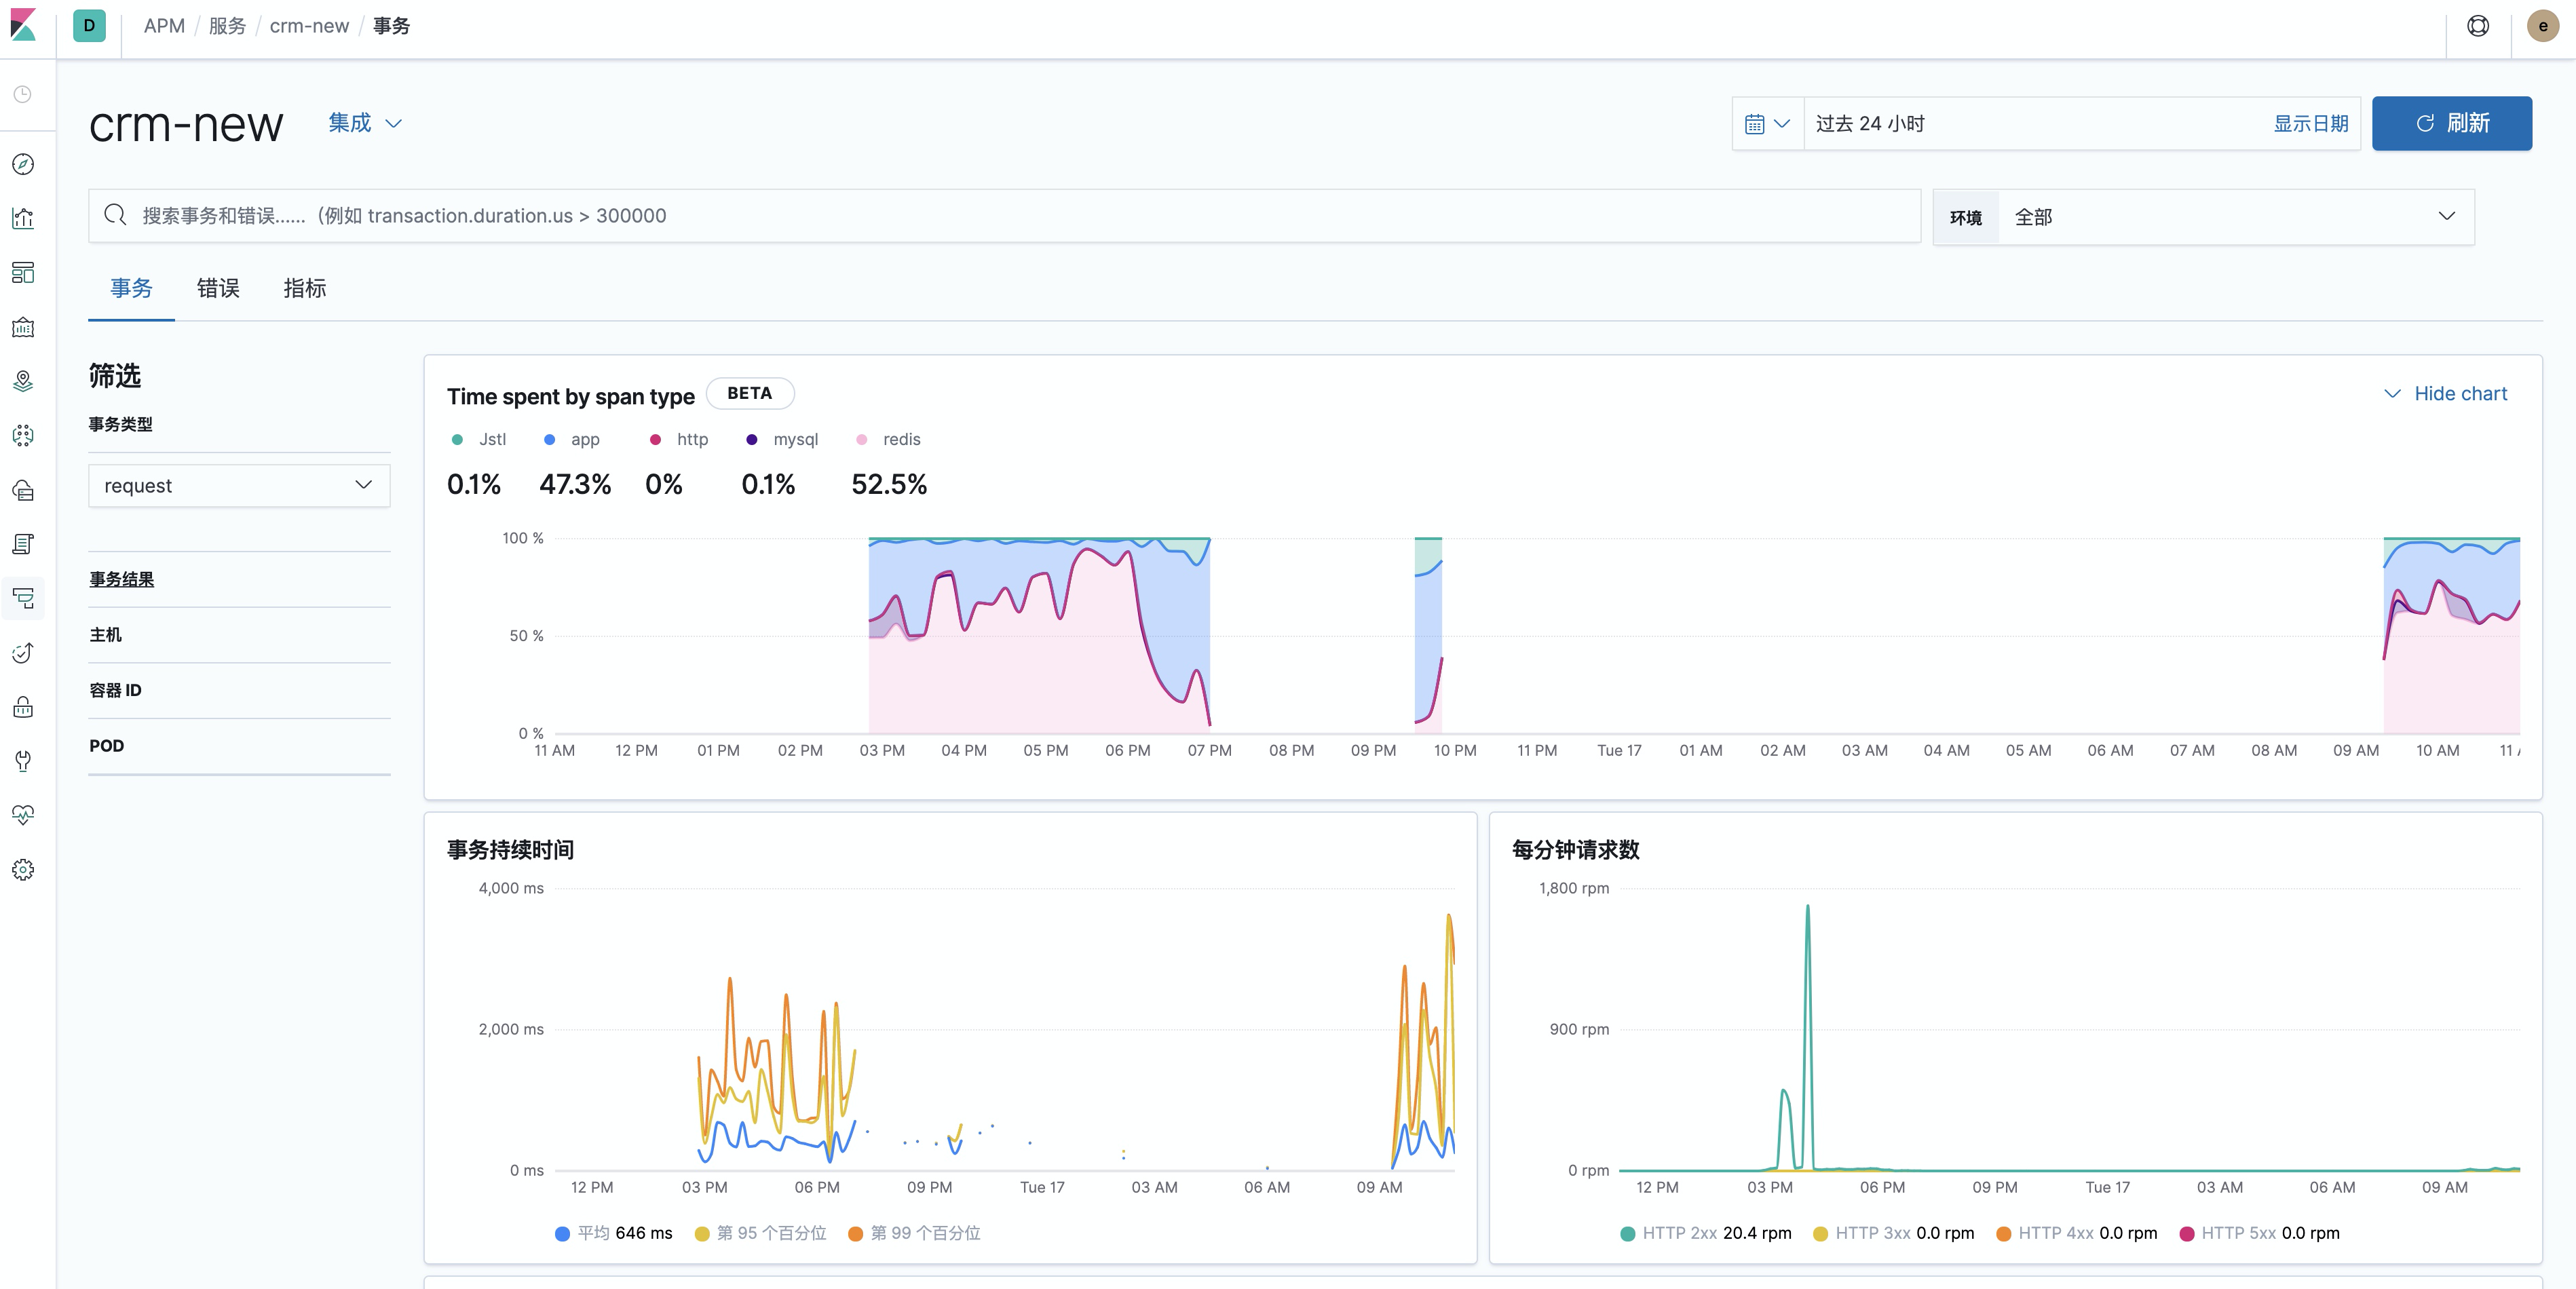Open the 事务类型 request dropdown
Viewport: 2576px width, 1289px height.
click(x=238, y=485)
